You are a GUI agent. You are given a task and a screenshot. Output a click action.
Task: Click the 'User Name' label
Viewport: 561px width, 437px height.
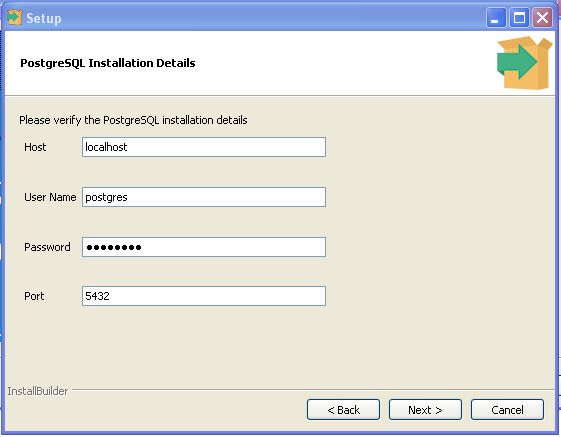pos(50,197)
